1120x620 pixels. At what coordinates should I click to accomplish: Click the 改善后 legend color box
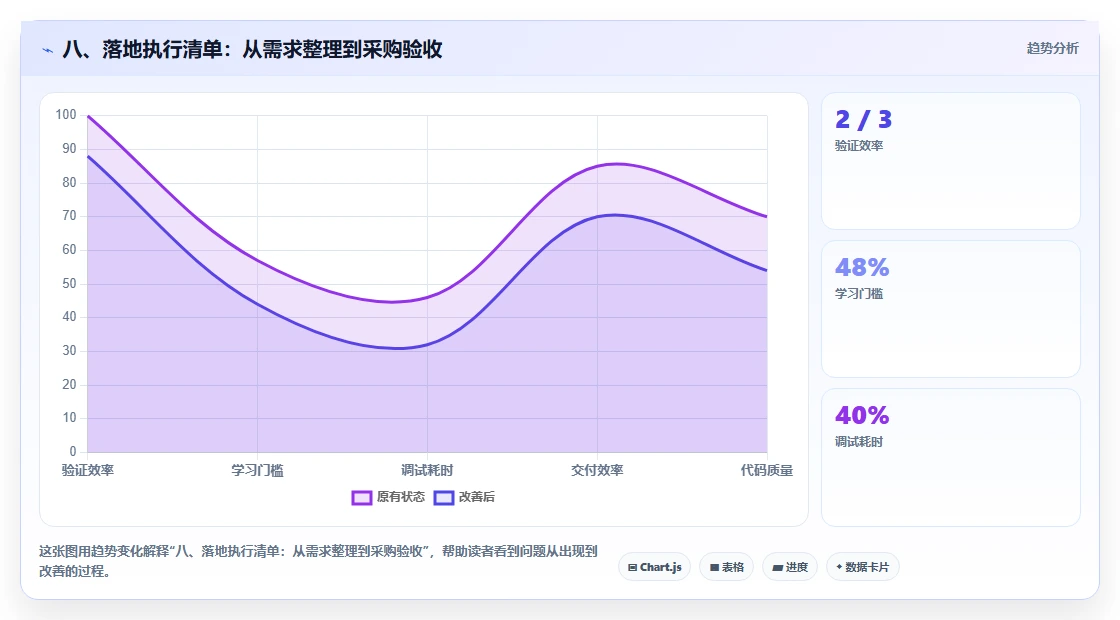point(444,498)
